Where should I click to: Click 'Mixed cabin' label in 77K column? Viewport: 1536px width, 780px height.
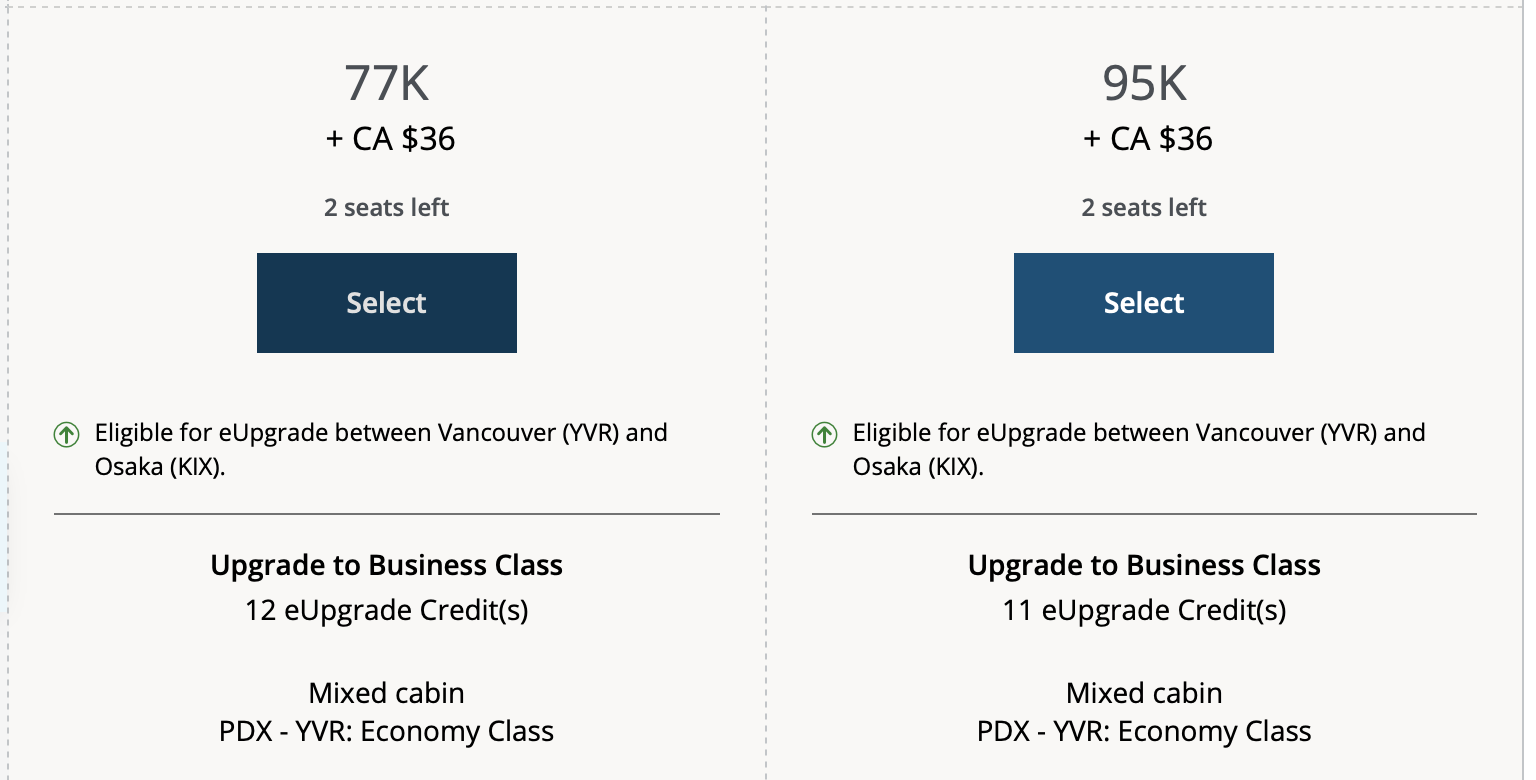(x=387, y=693)
